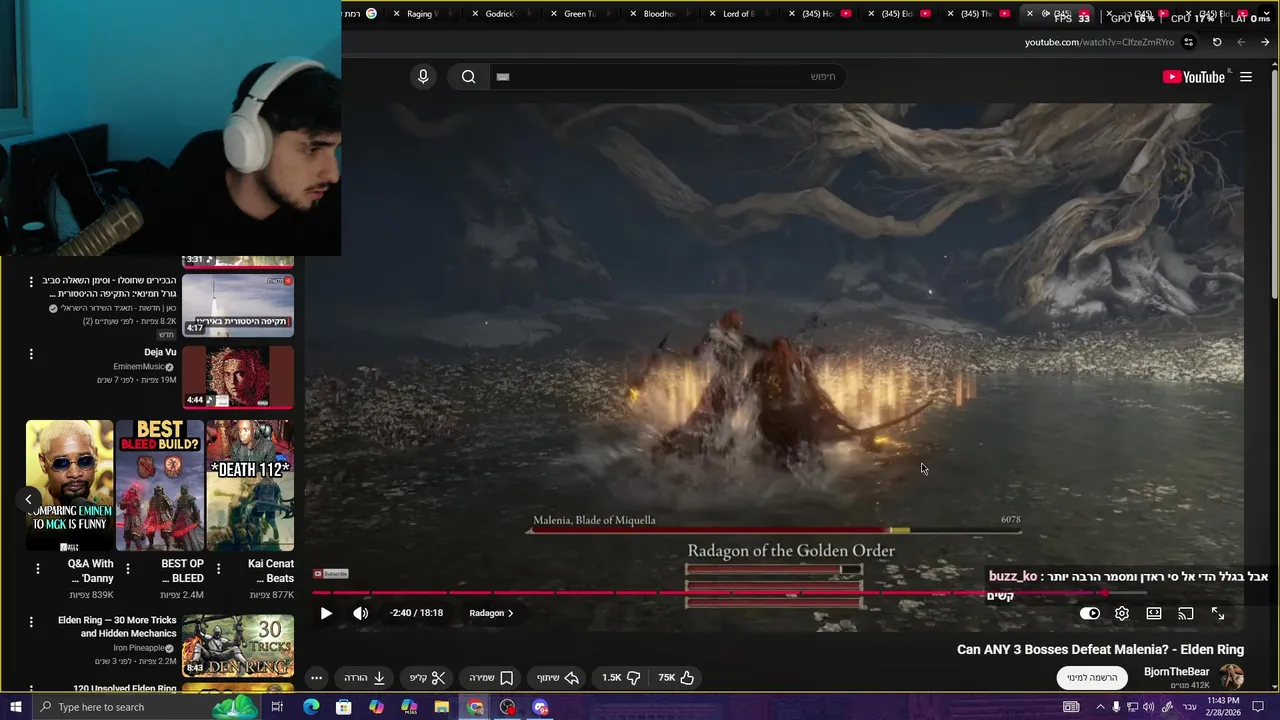Open the player settings gear
Viewport: 1280px width, 720px height.
1122,614
